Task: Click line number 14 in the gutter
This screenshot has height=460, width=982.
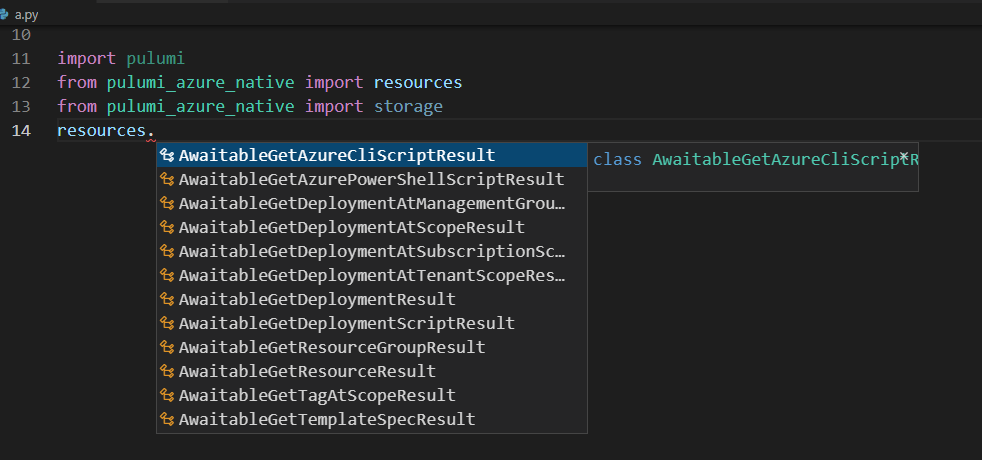Action: pos(21,131)
